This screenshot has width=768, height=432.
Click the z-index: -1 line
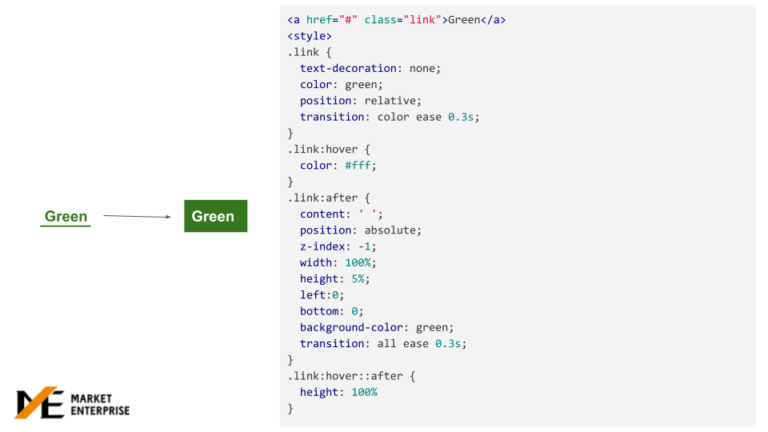(338, 246)
